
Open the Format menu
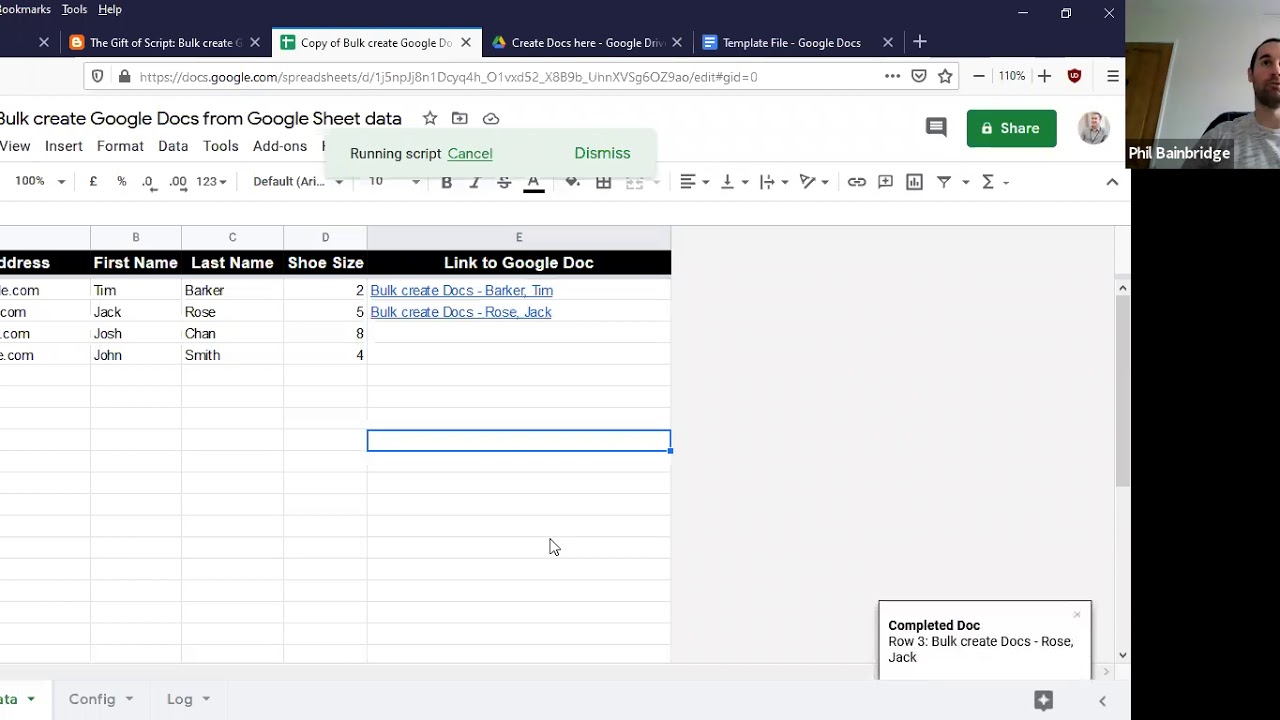(x=120, y=146)
